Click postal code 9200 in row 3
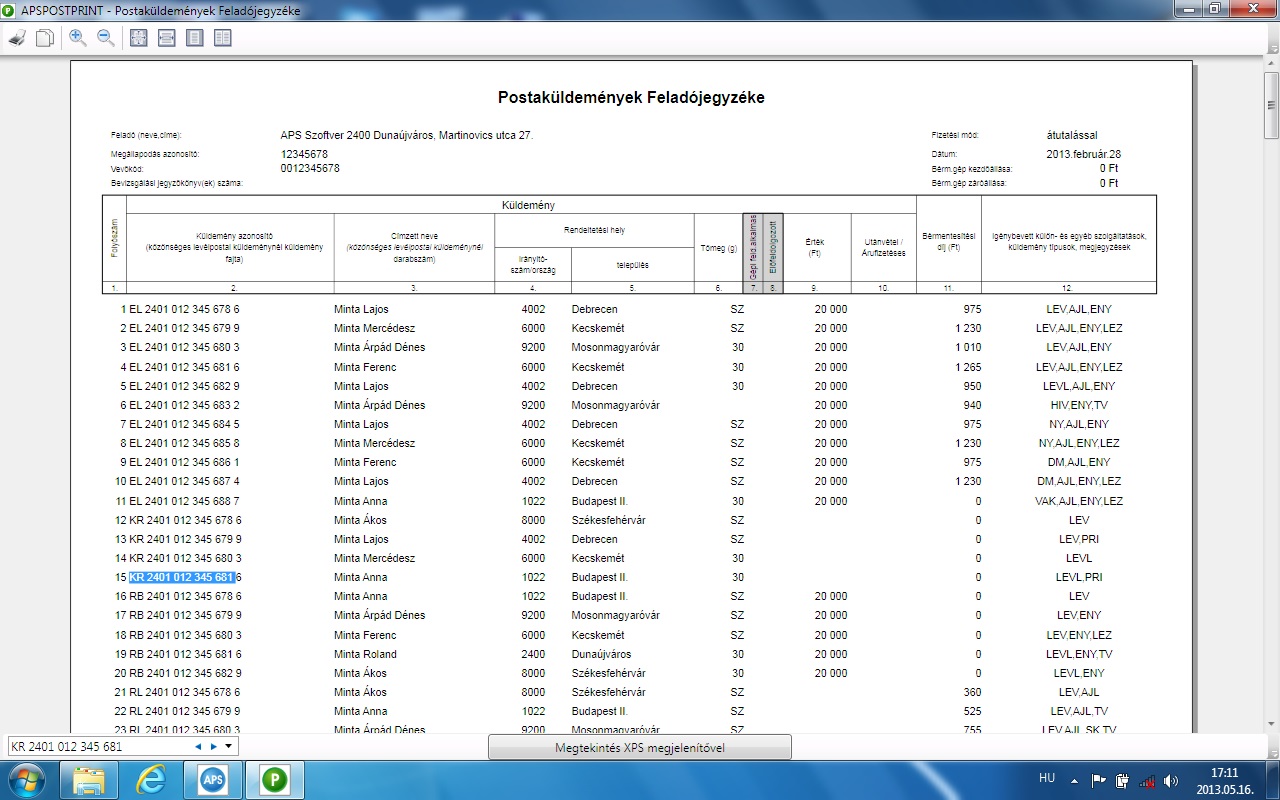Viewport: 1280px width, 800px height. 533,347
